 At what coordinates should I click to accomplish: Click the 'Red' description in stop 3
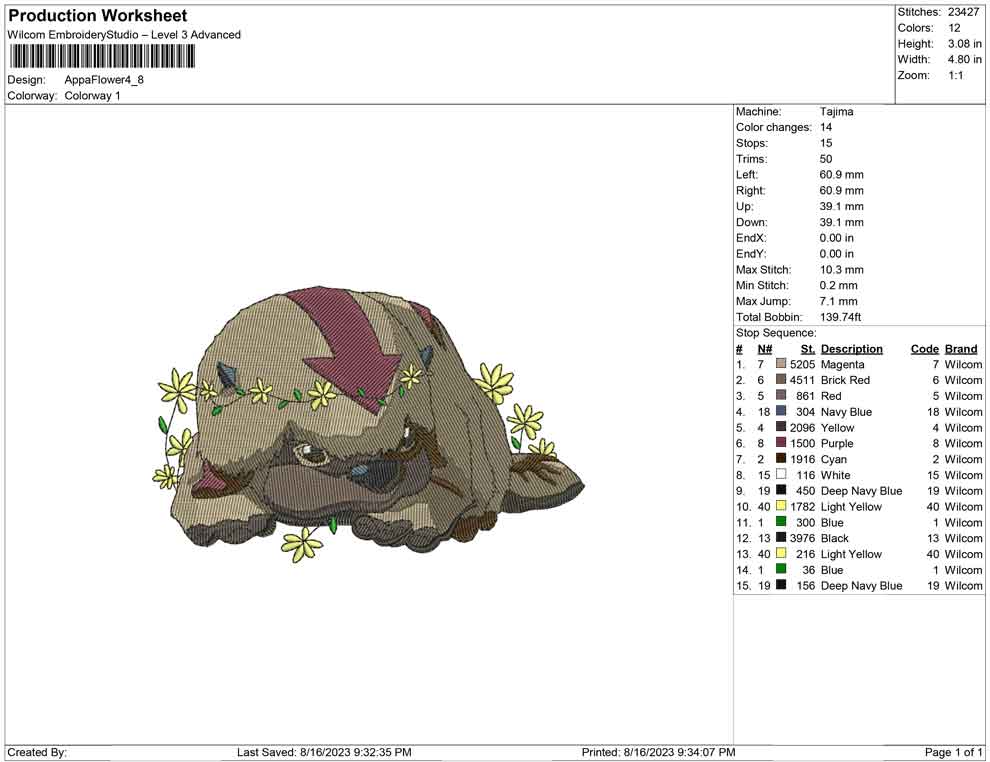tap(831, 396)
